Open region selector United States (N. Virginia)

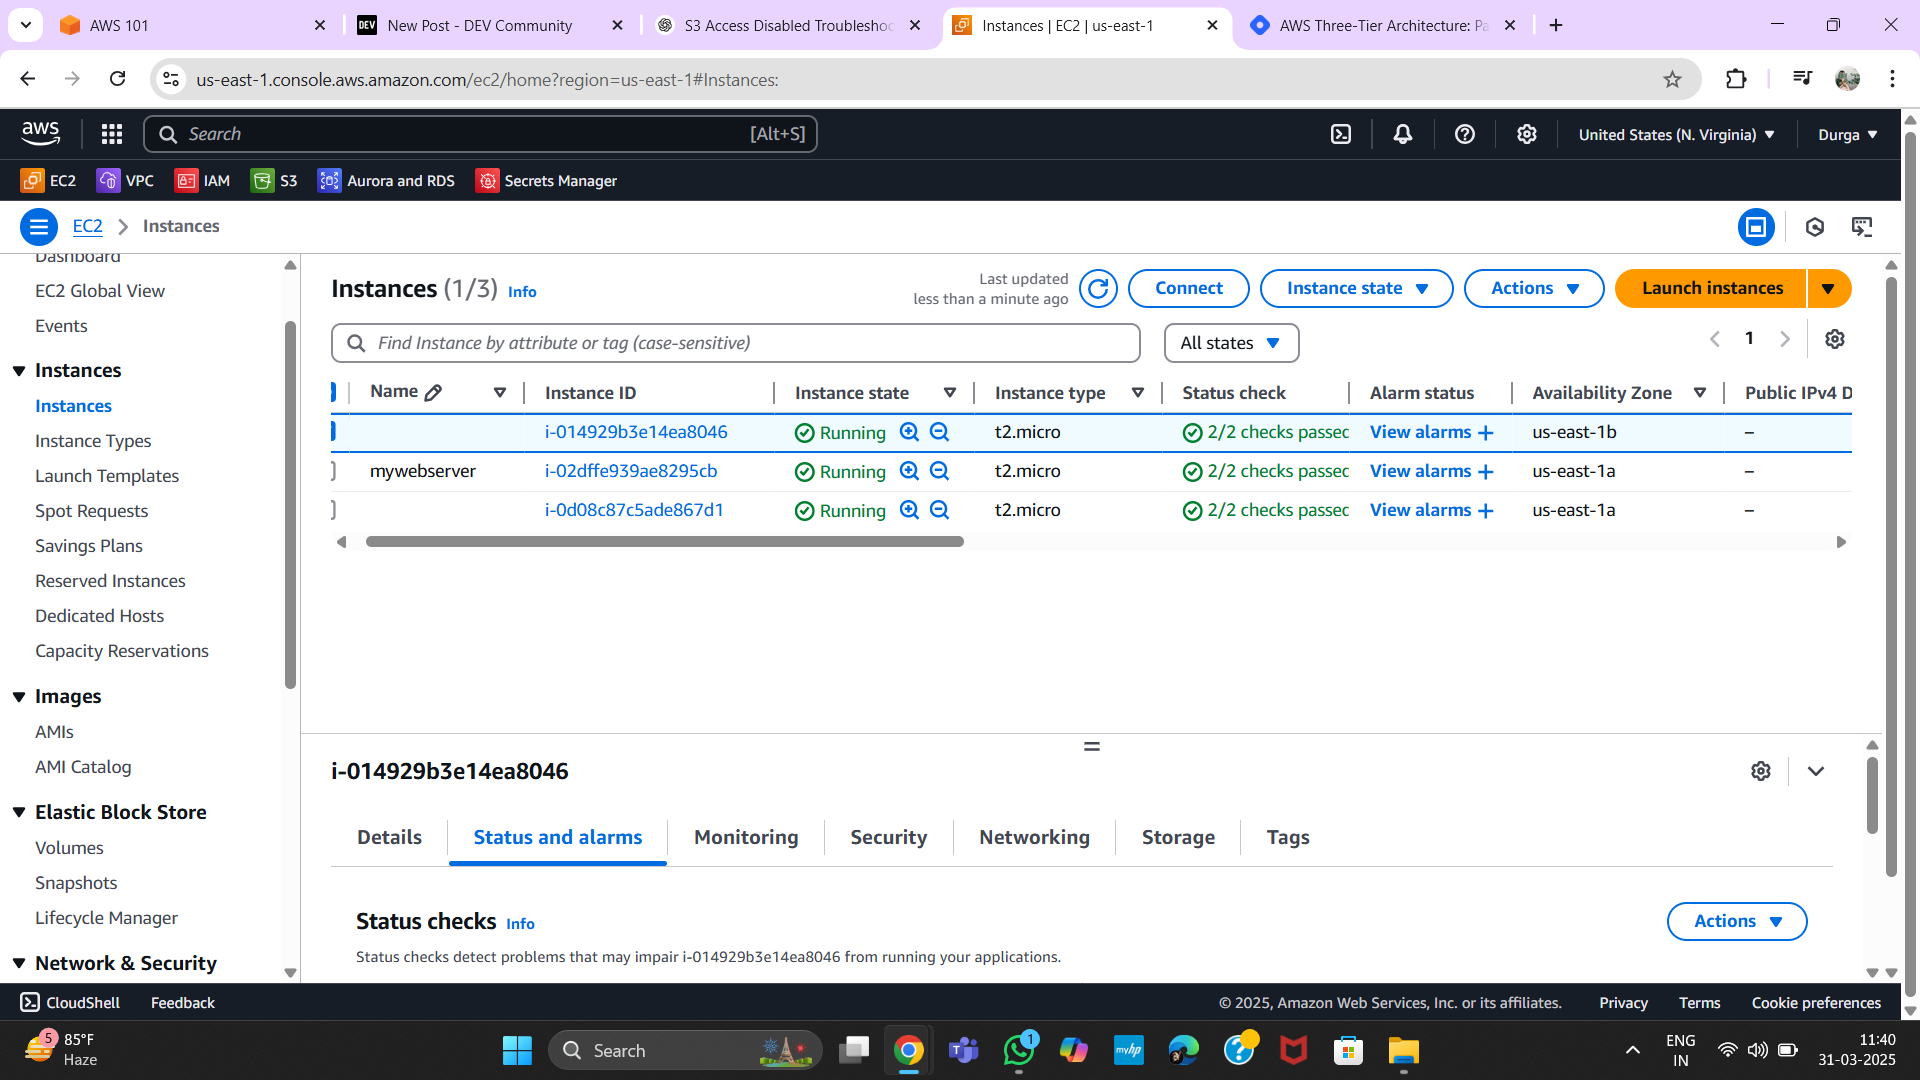(x=1677, y=134)
